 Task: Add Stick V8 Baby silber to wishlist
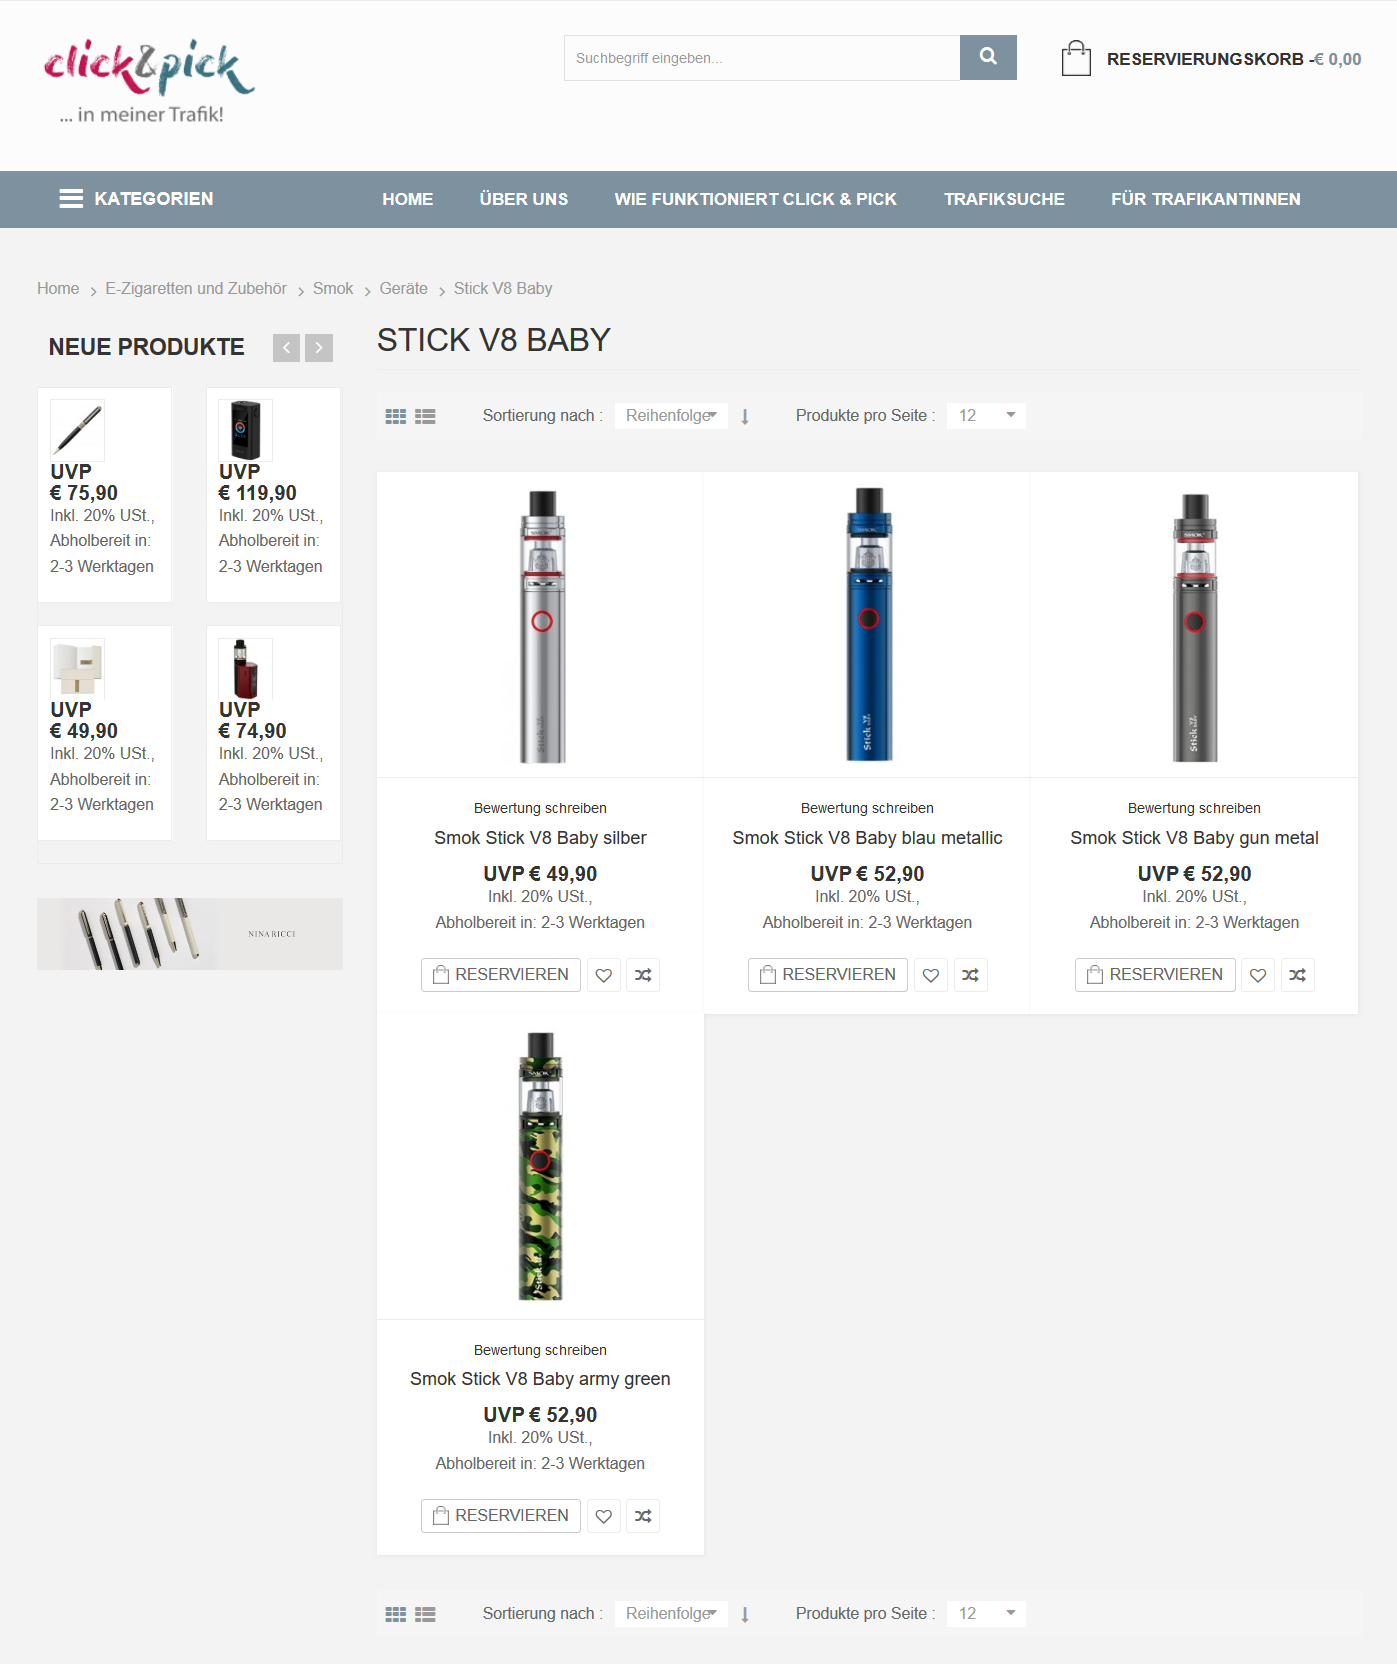tap(604, 975)
